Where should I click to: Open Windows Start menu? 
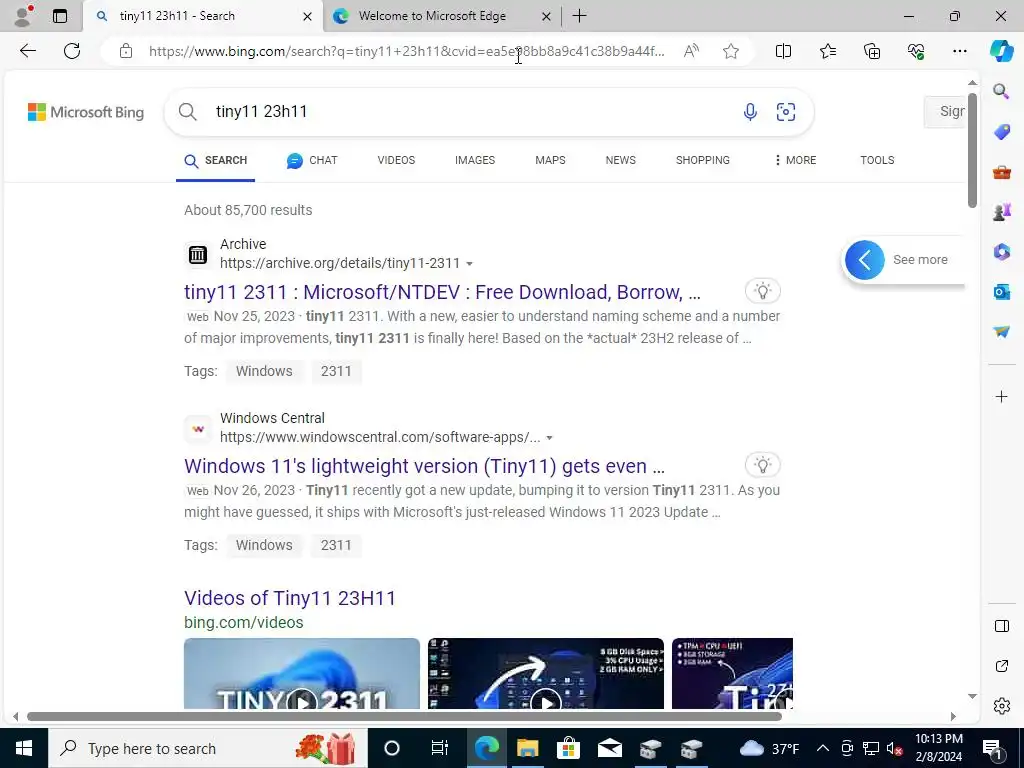click(24, 748)
